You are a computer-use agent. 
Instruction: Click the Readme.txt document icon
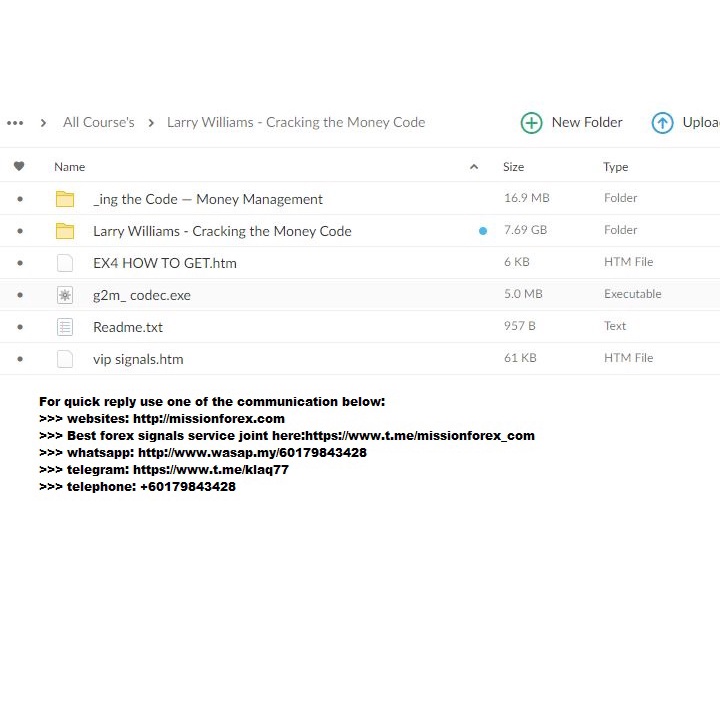65,327
